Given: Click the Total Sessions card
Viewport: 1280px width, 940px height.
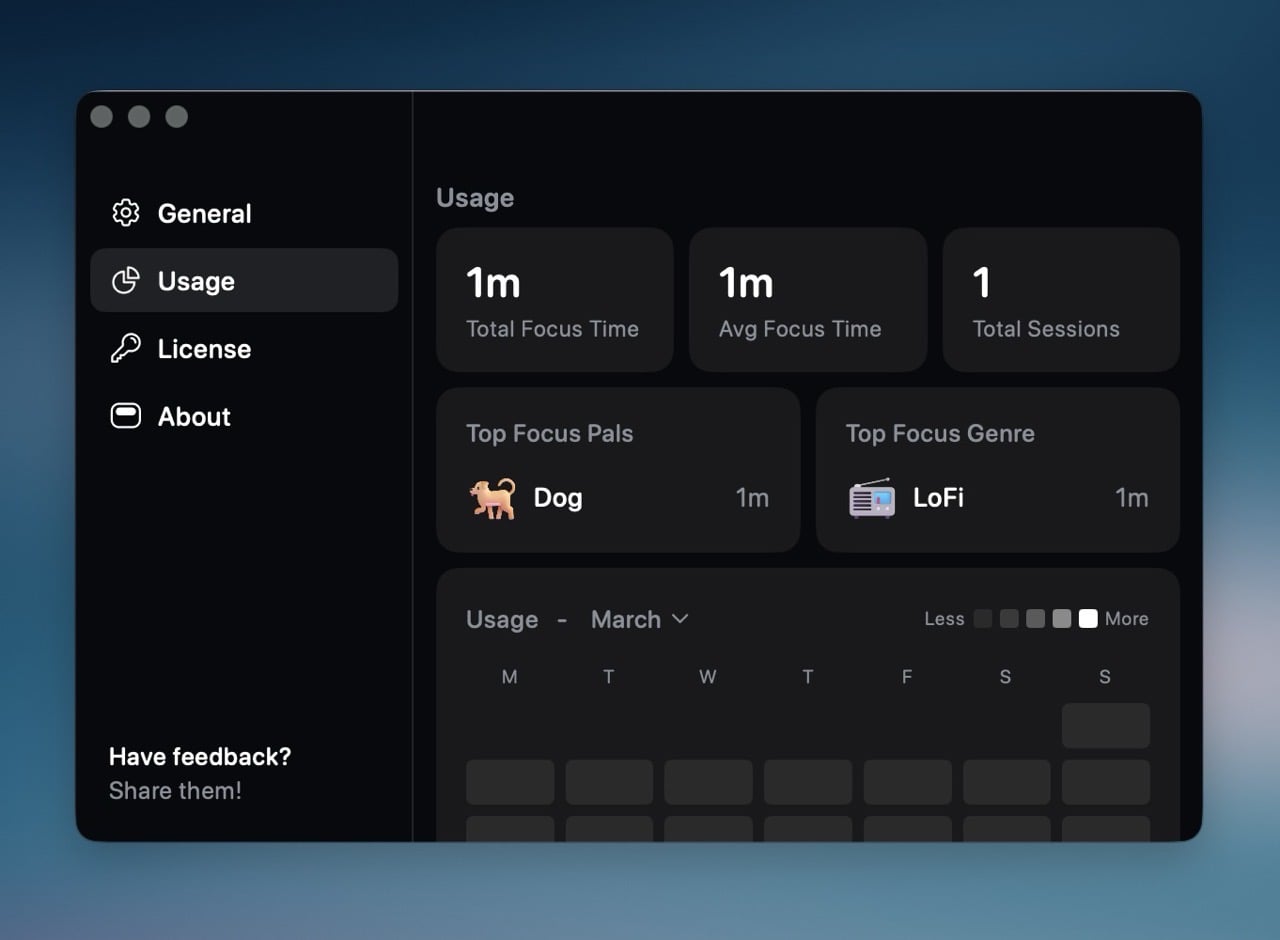Looking at the screenshot, I should 1060,300.
